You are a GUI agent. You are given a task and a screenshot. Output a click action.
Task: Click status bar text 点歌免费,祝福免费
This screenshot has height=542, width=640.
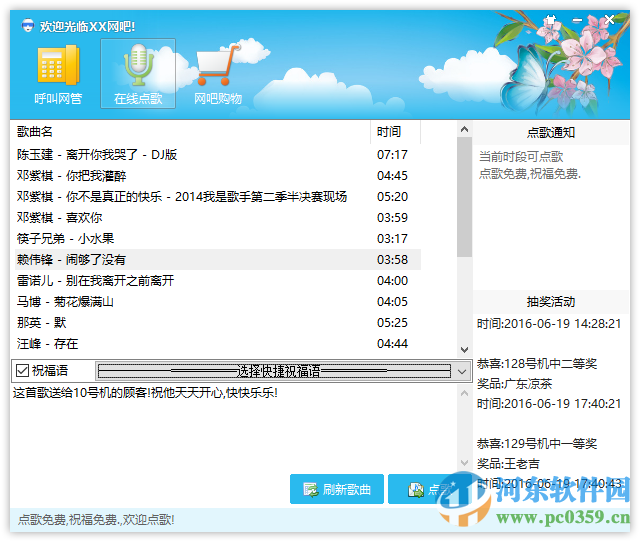pos(96,520)
